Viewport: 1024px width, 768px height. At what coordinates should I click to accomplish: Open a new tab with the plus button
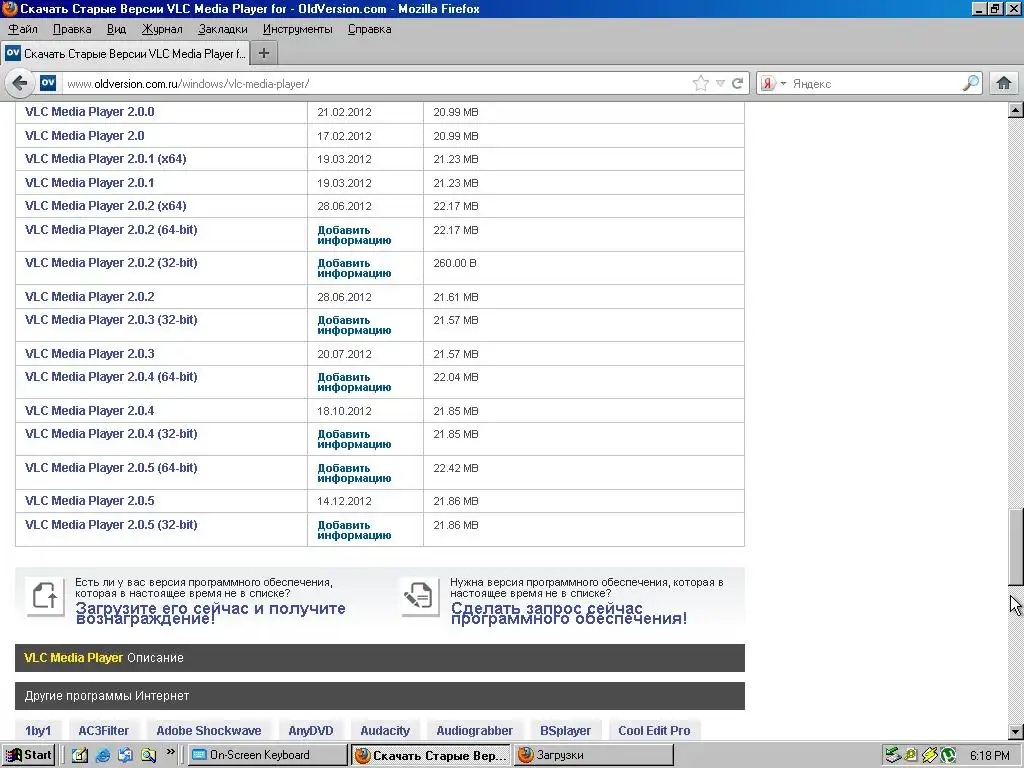tap(264, 54)
